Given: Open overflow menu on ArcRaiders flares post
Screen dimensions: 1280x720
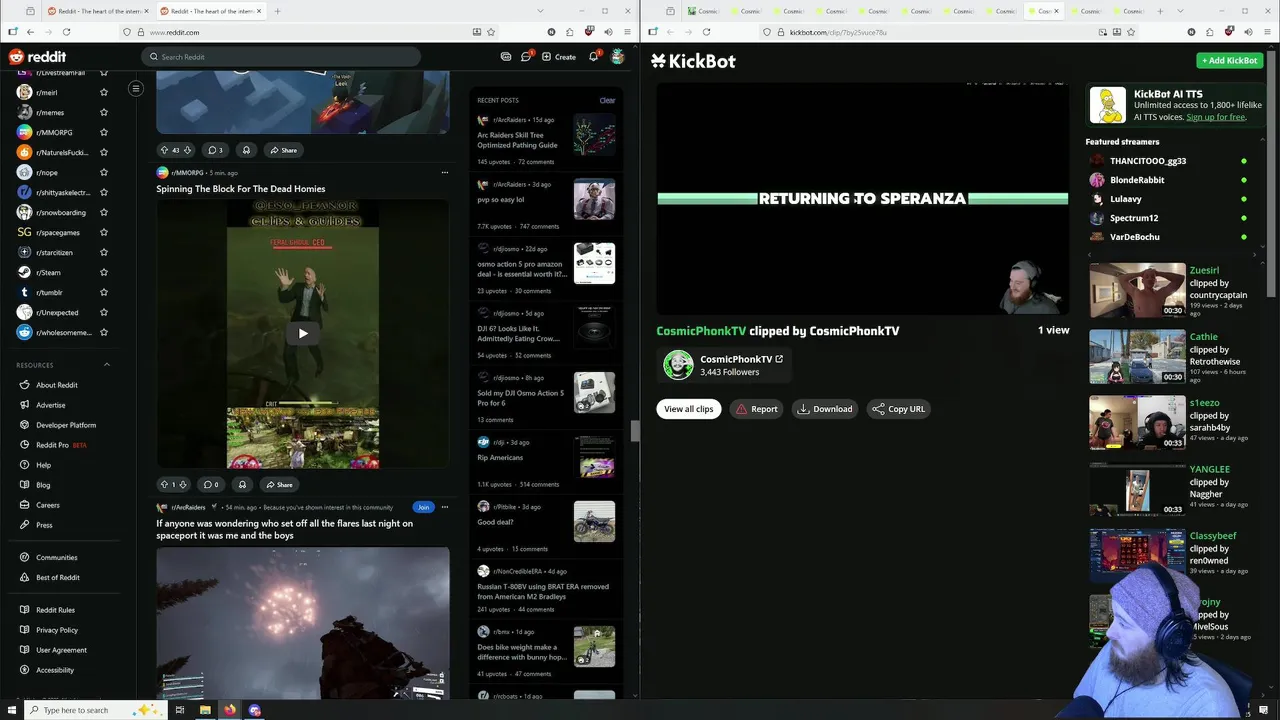Looking at the screenshot, I should (x=445, y=507).
